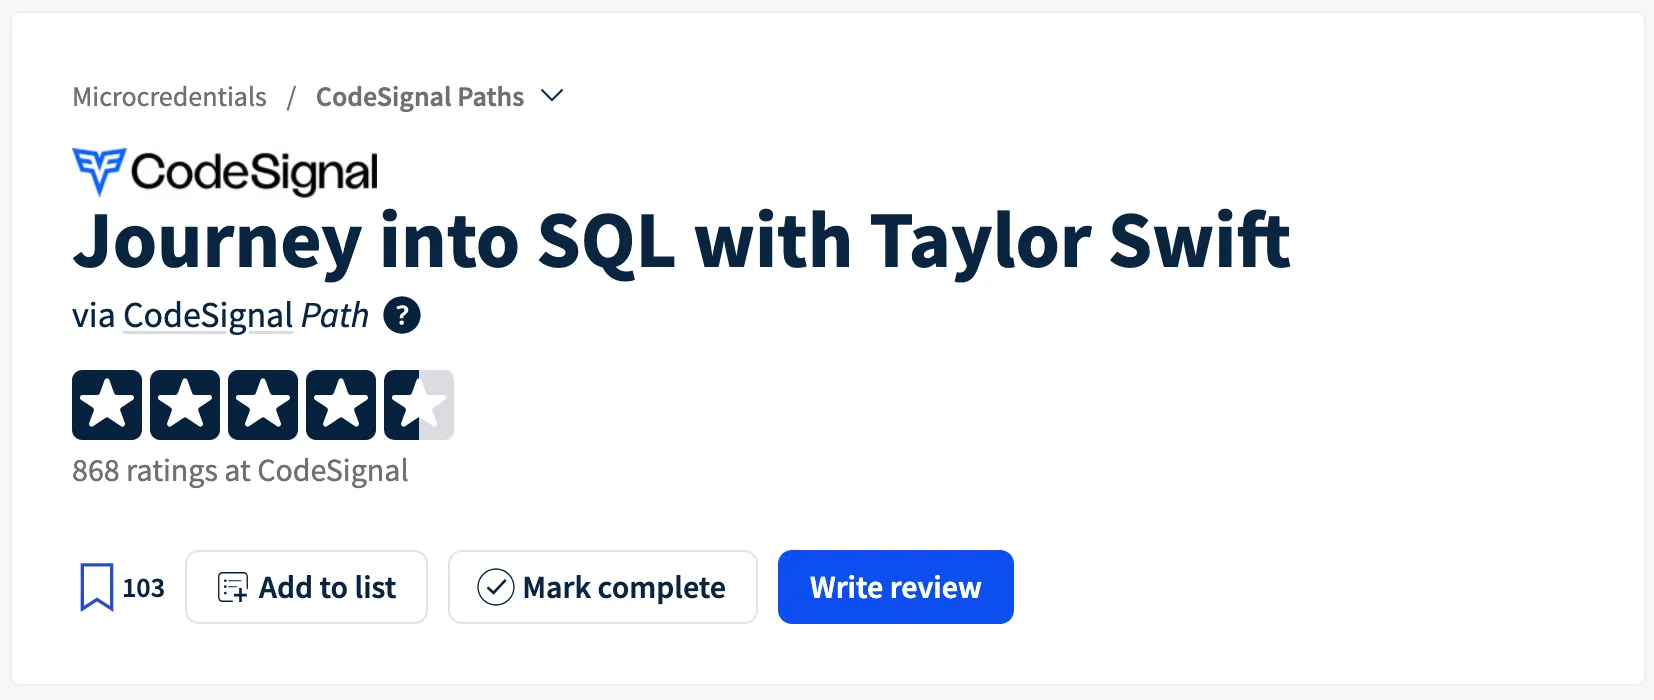1654x700 pixels.
Task: Click the circled checkmark icon on Mark complete
Action: [495, 587]
